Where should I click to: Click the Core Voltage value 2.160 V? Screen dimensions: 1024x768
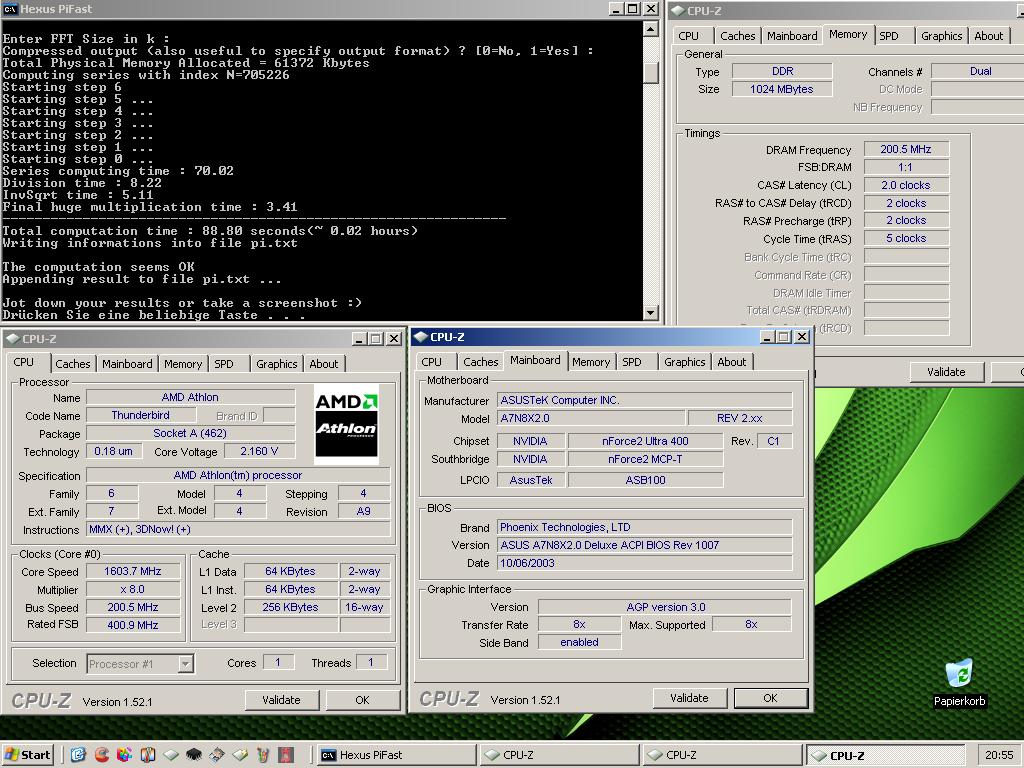[259, 451]
